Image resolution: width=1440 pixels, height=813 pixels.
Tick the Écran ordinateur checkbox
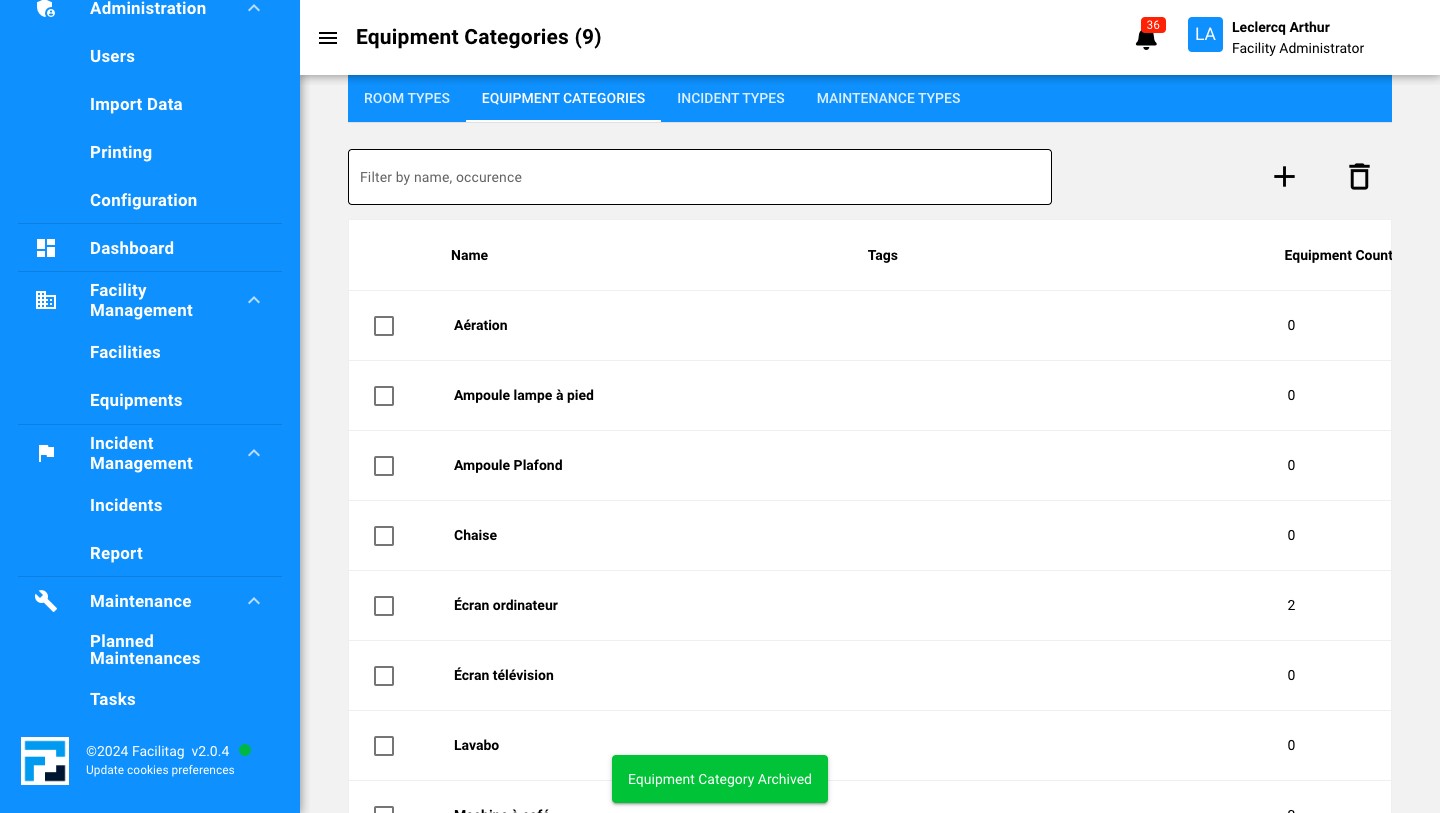click(x=384, y=606)
